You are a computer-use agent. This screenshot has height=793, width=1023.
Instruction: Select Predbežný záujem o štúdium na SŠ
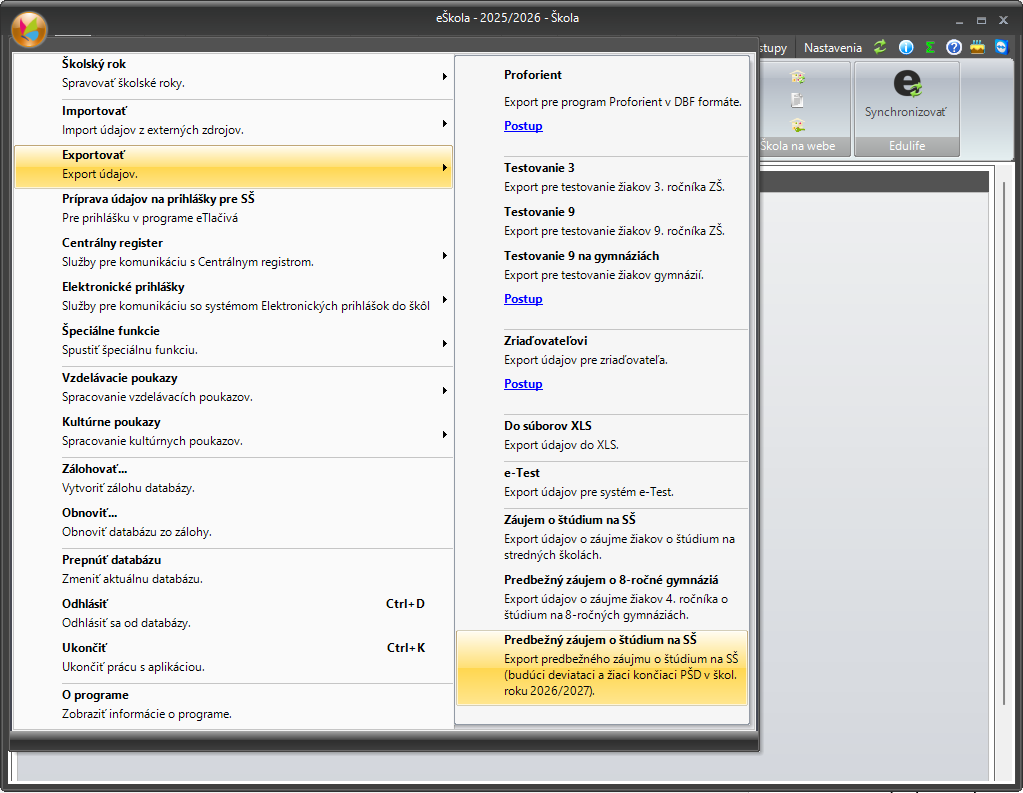pos(602,668)
